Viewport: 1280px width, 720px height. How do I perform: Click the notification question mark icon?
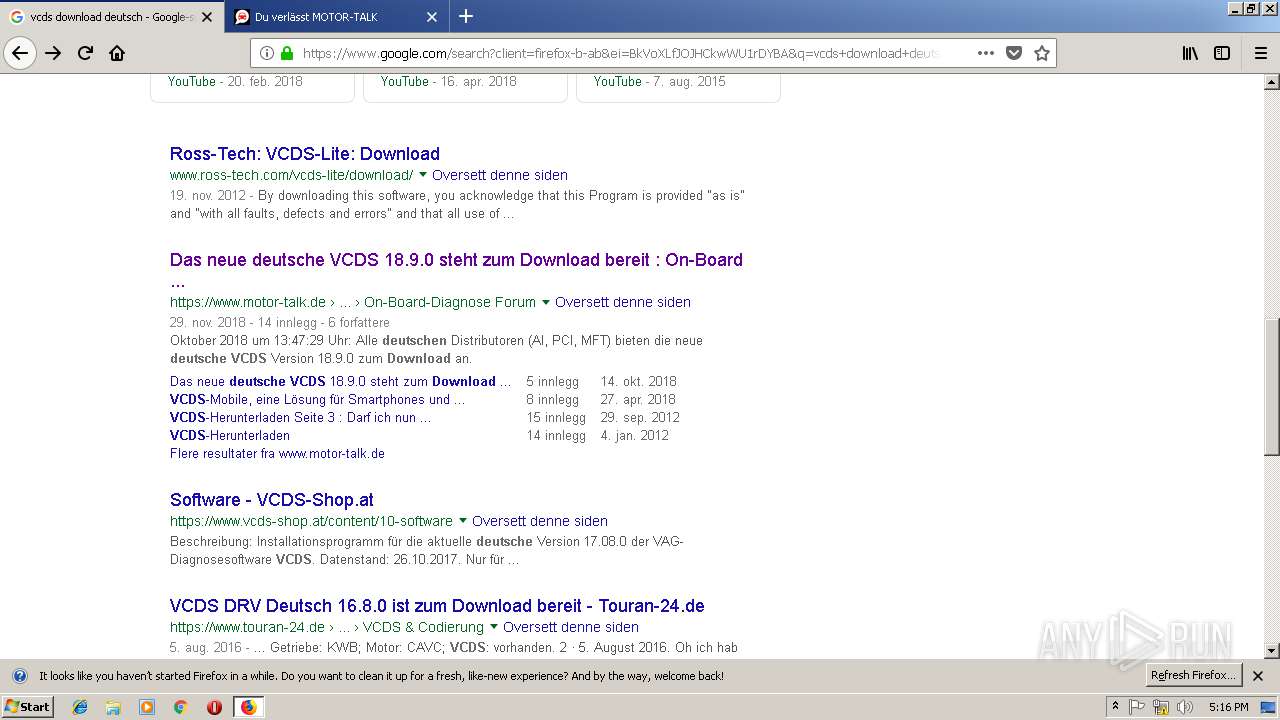click(x=20, y=676)
